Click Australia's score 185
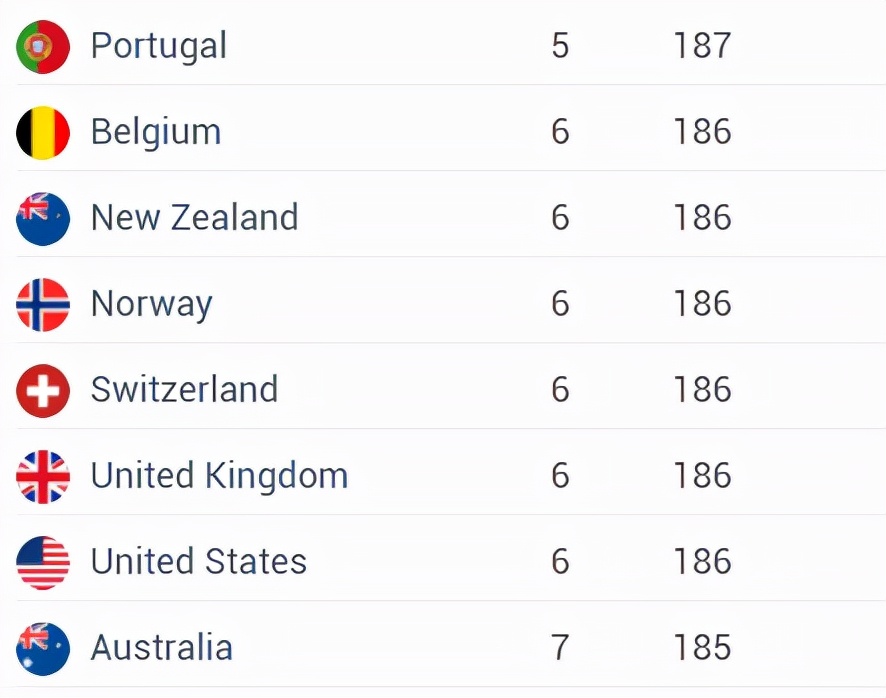Viewport: 886px width, 698px height. 702,647
